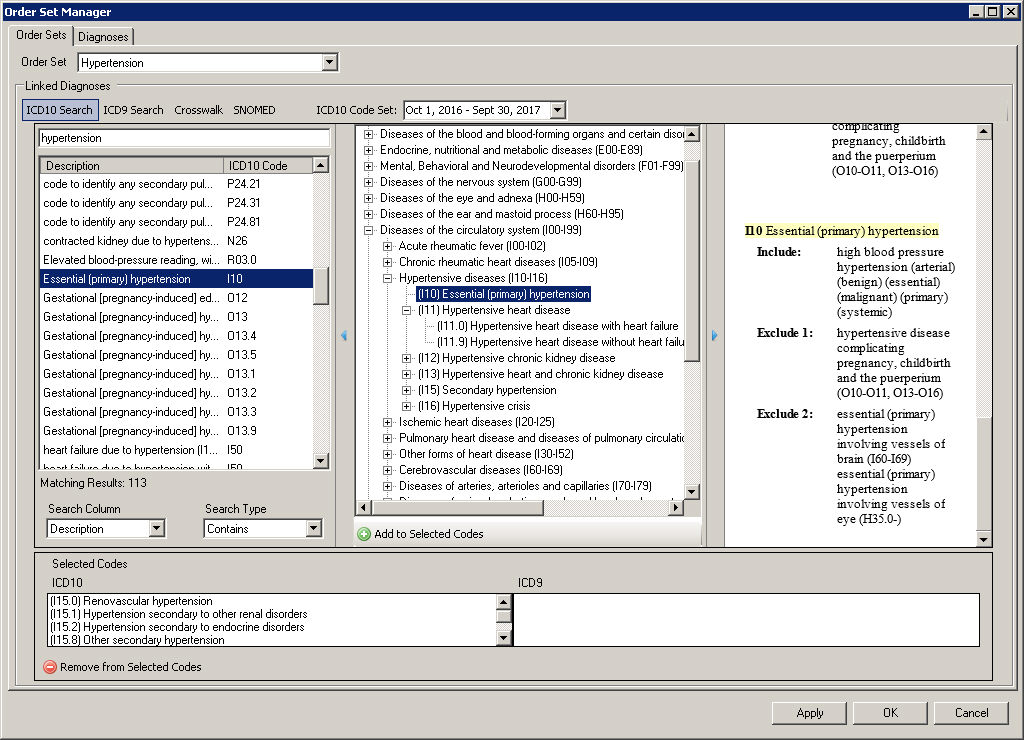The height and width of the screenshot is (740, 1024).
Task: Collapse Diseases of the circulatory system node
Action: pyautogui.click(x=369, y=230)
